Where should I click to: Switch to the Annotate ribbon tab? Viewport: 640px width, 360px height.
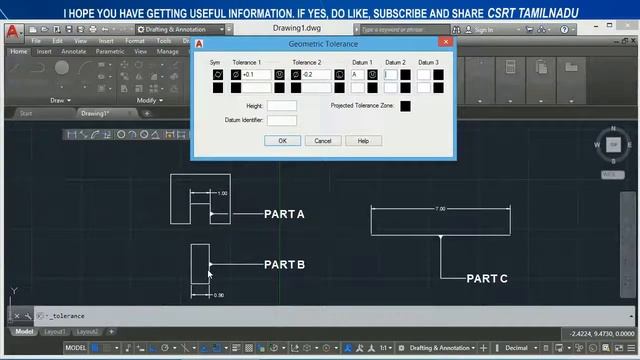73,51
